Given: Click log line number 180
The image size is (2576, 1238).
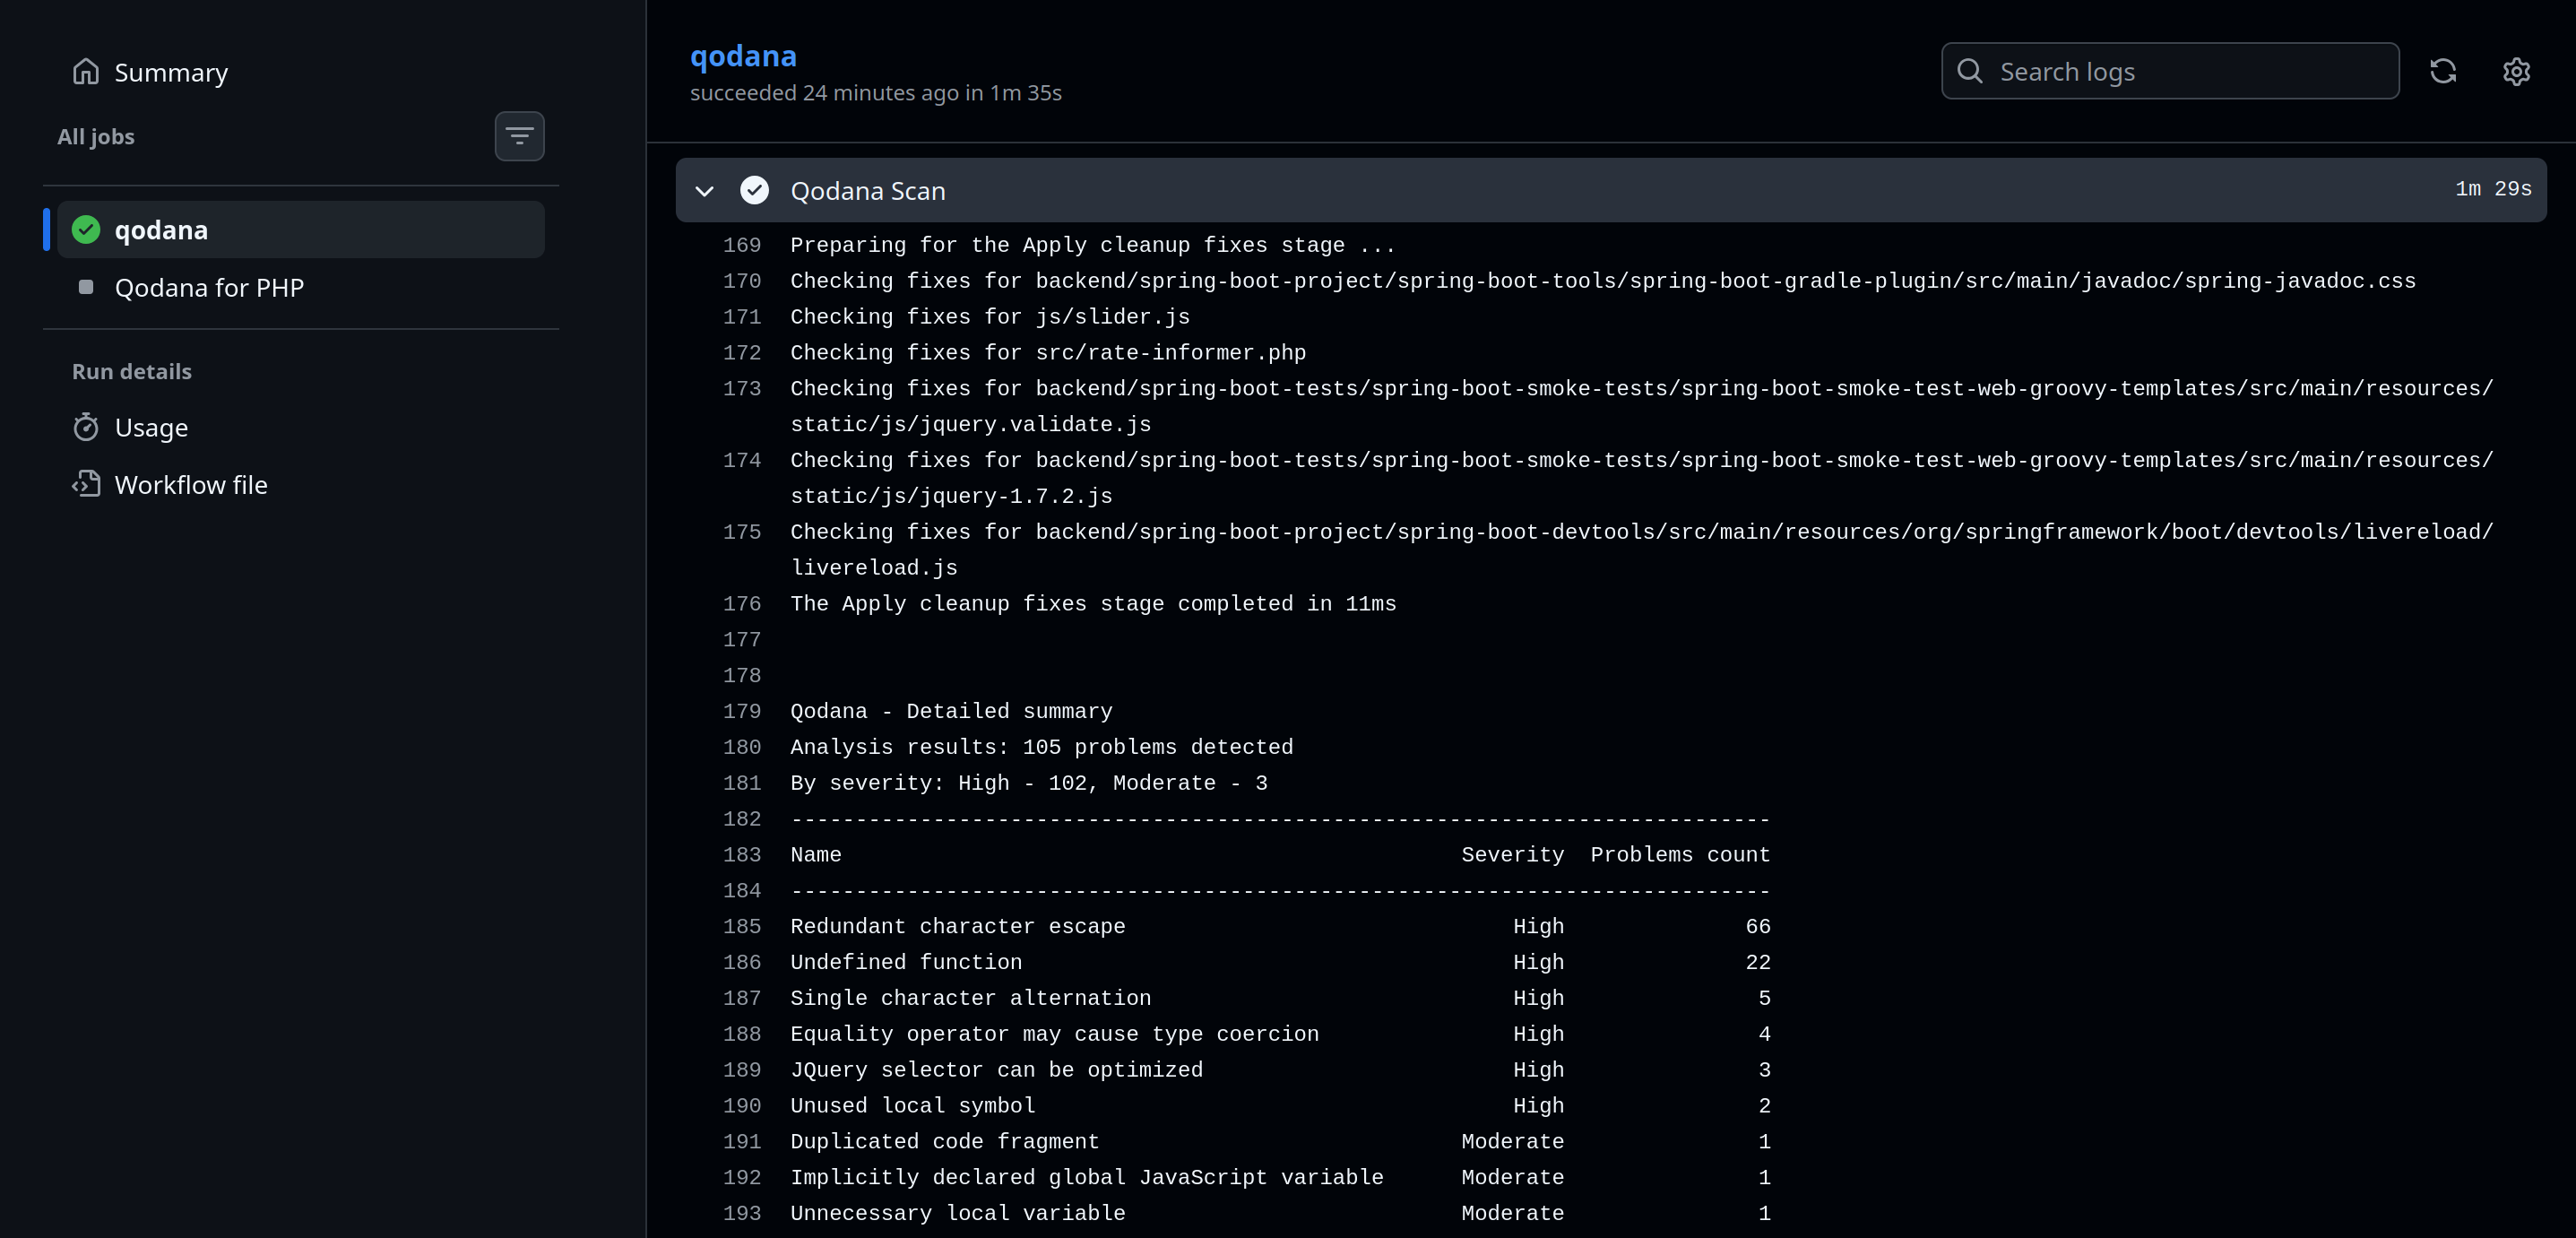Looking at the screenshot, I should pos(741,747).
